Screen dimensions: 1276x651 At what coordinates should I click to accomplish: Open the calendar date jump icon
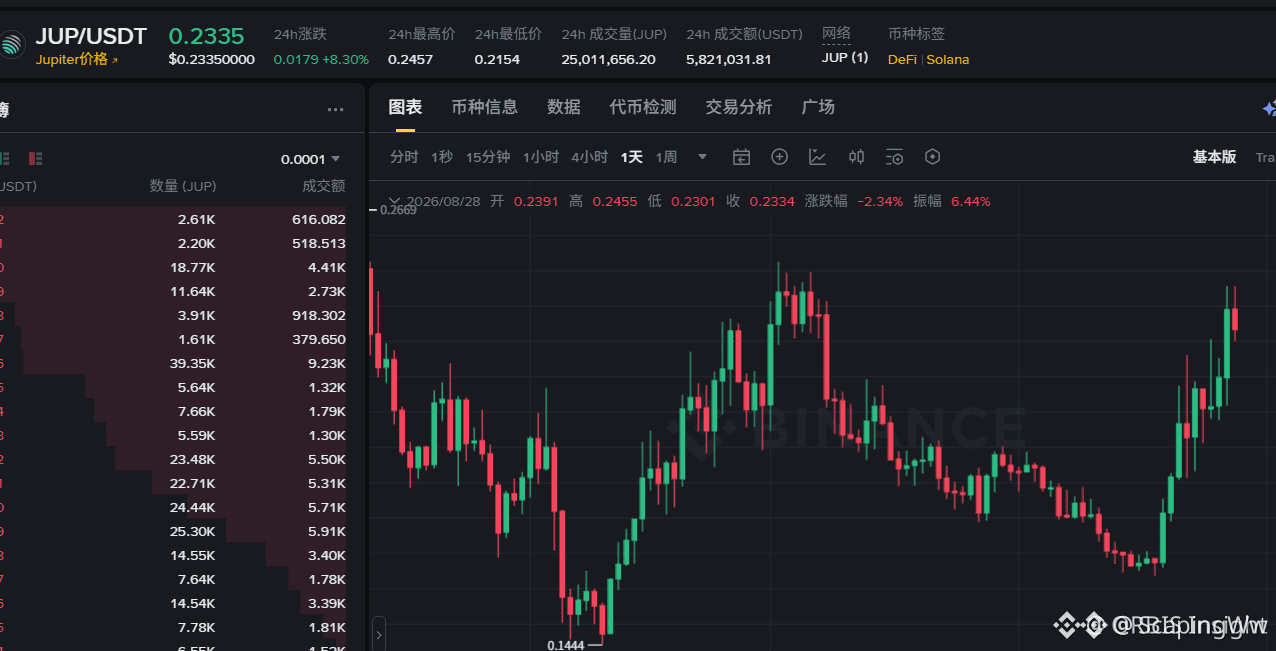[x=741, y=157]
